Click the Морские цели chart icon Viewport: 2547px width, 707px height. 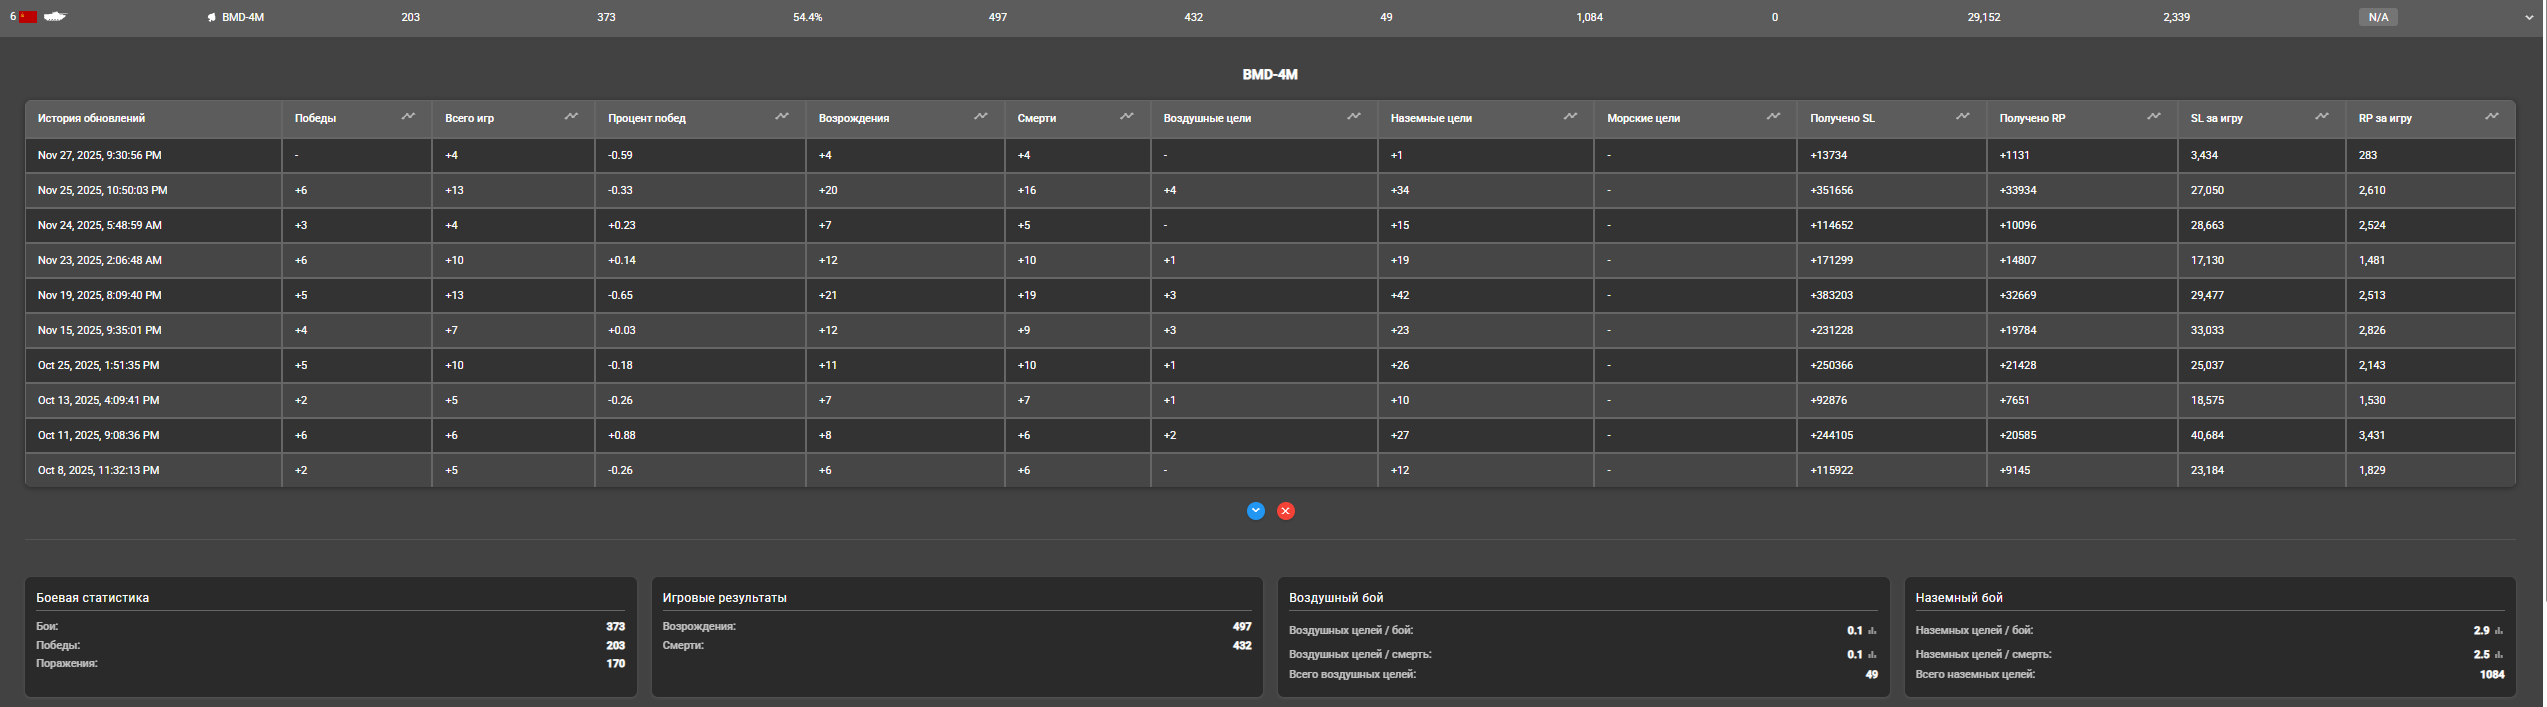[x=1773, y=117]
